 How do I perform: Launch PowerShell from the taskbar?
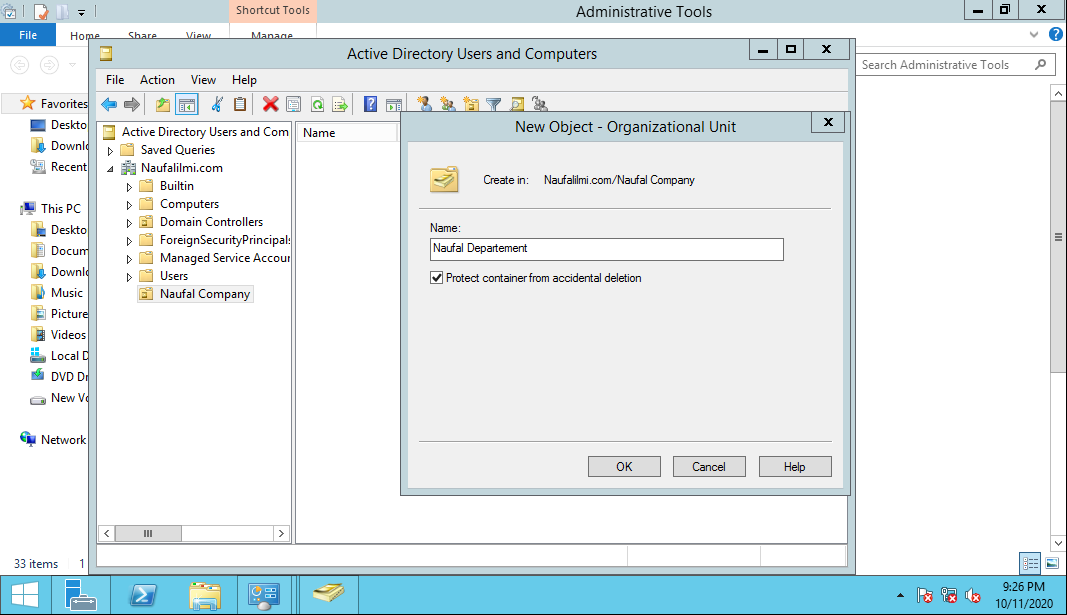coord(143,595)
